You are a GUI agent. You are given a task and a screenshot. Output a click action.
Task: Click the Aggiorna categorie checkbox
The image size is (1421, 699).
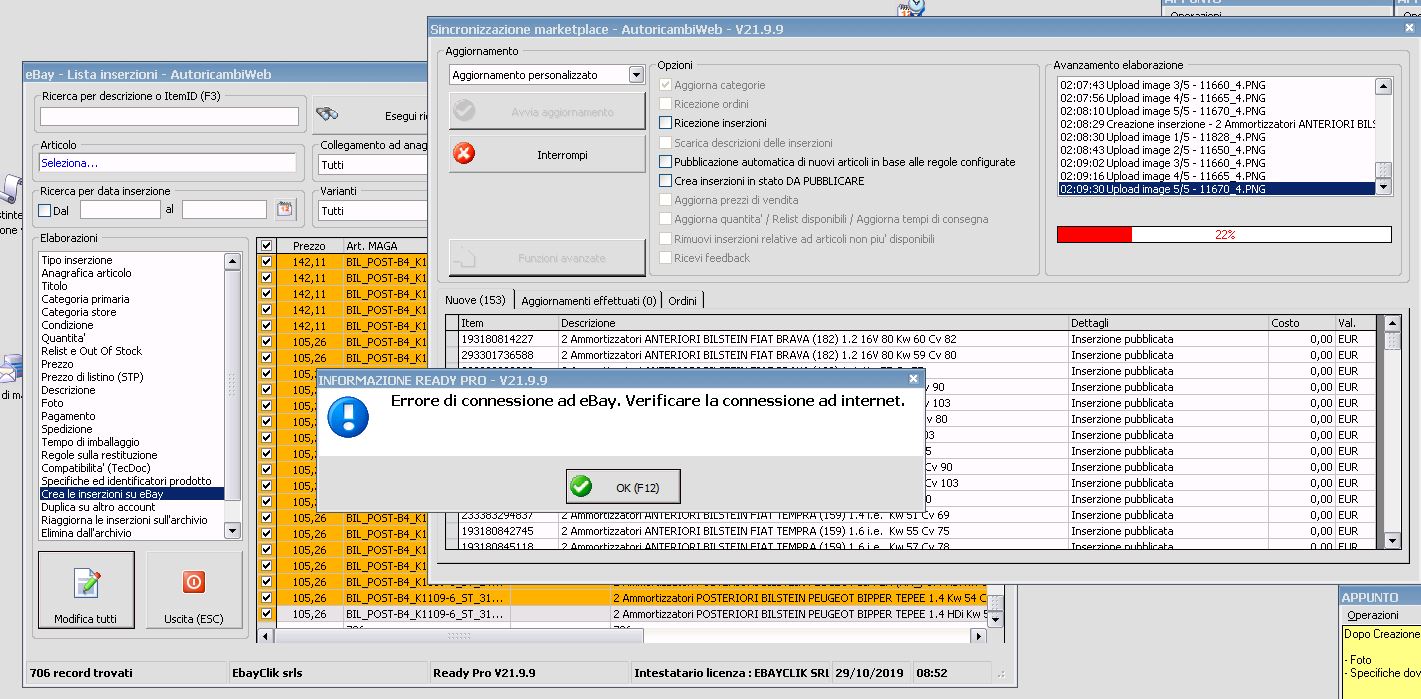[666, 85]
